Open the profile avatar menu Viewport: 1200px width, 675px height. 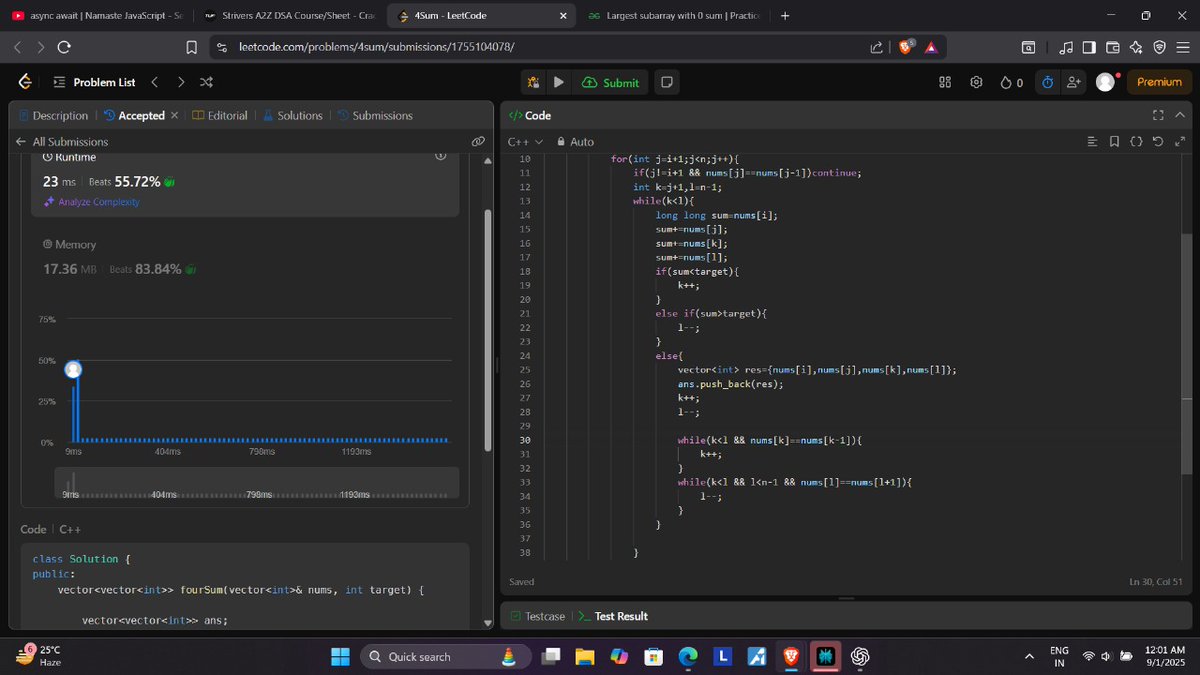(x=1105, y=82)
